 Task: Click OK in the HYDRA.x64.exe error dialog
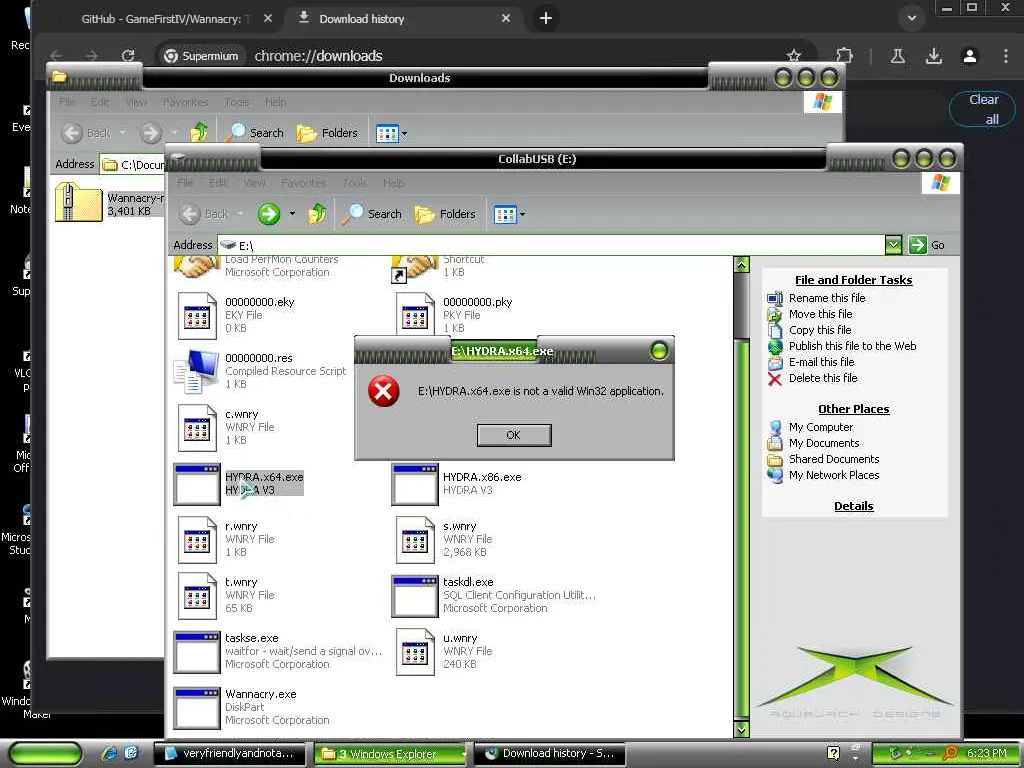pos(514,435)
